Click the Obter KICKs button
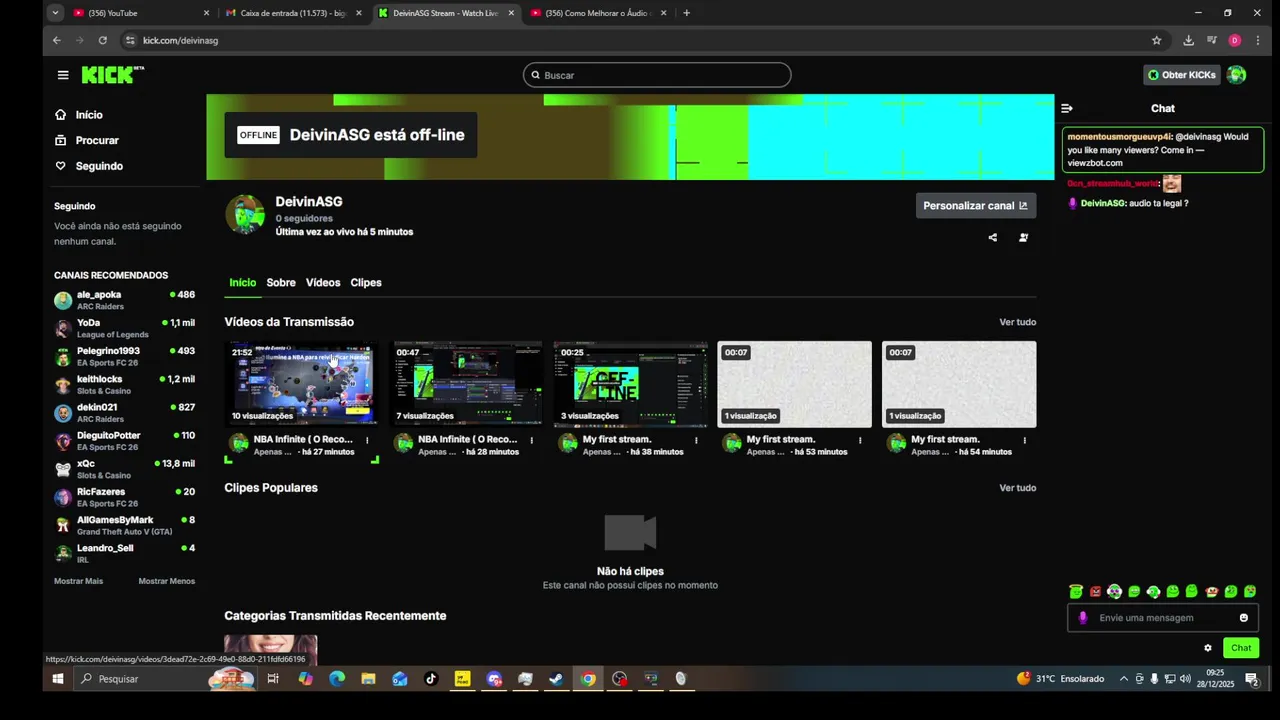The height and width of the screenshot is (720, 1280). point(1182,75)
